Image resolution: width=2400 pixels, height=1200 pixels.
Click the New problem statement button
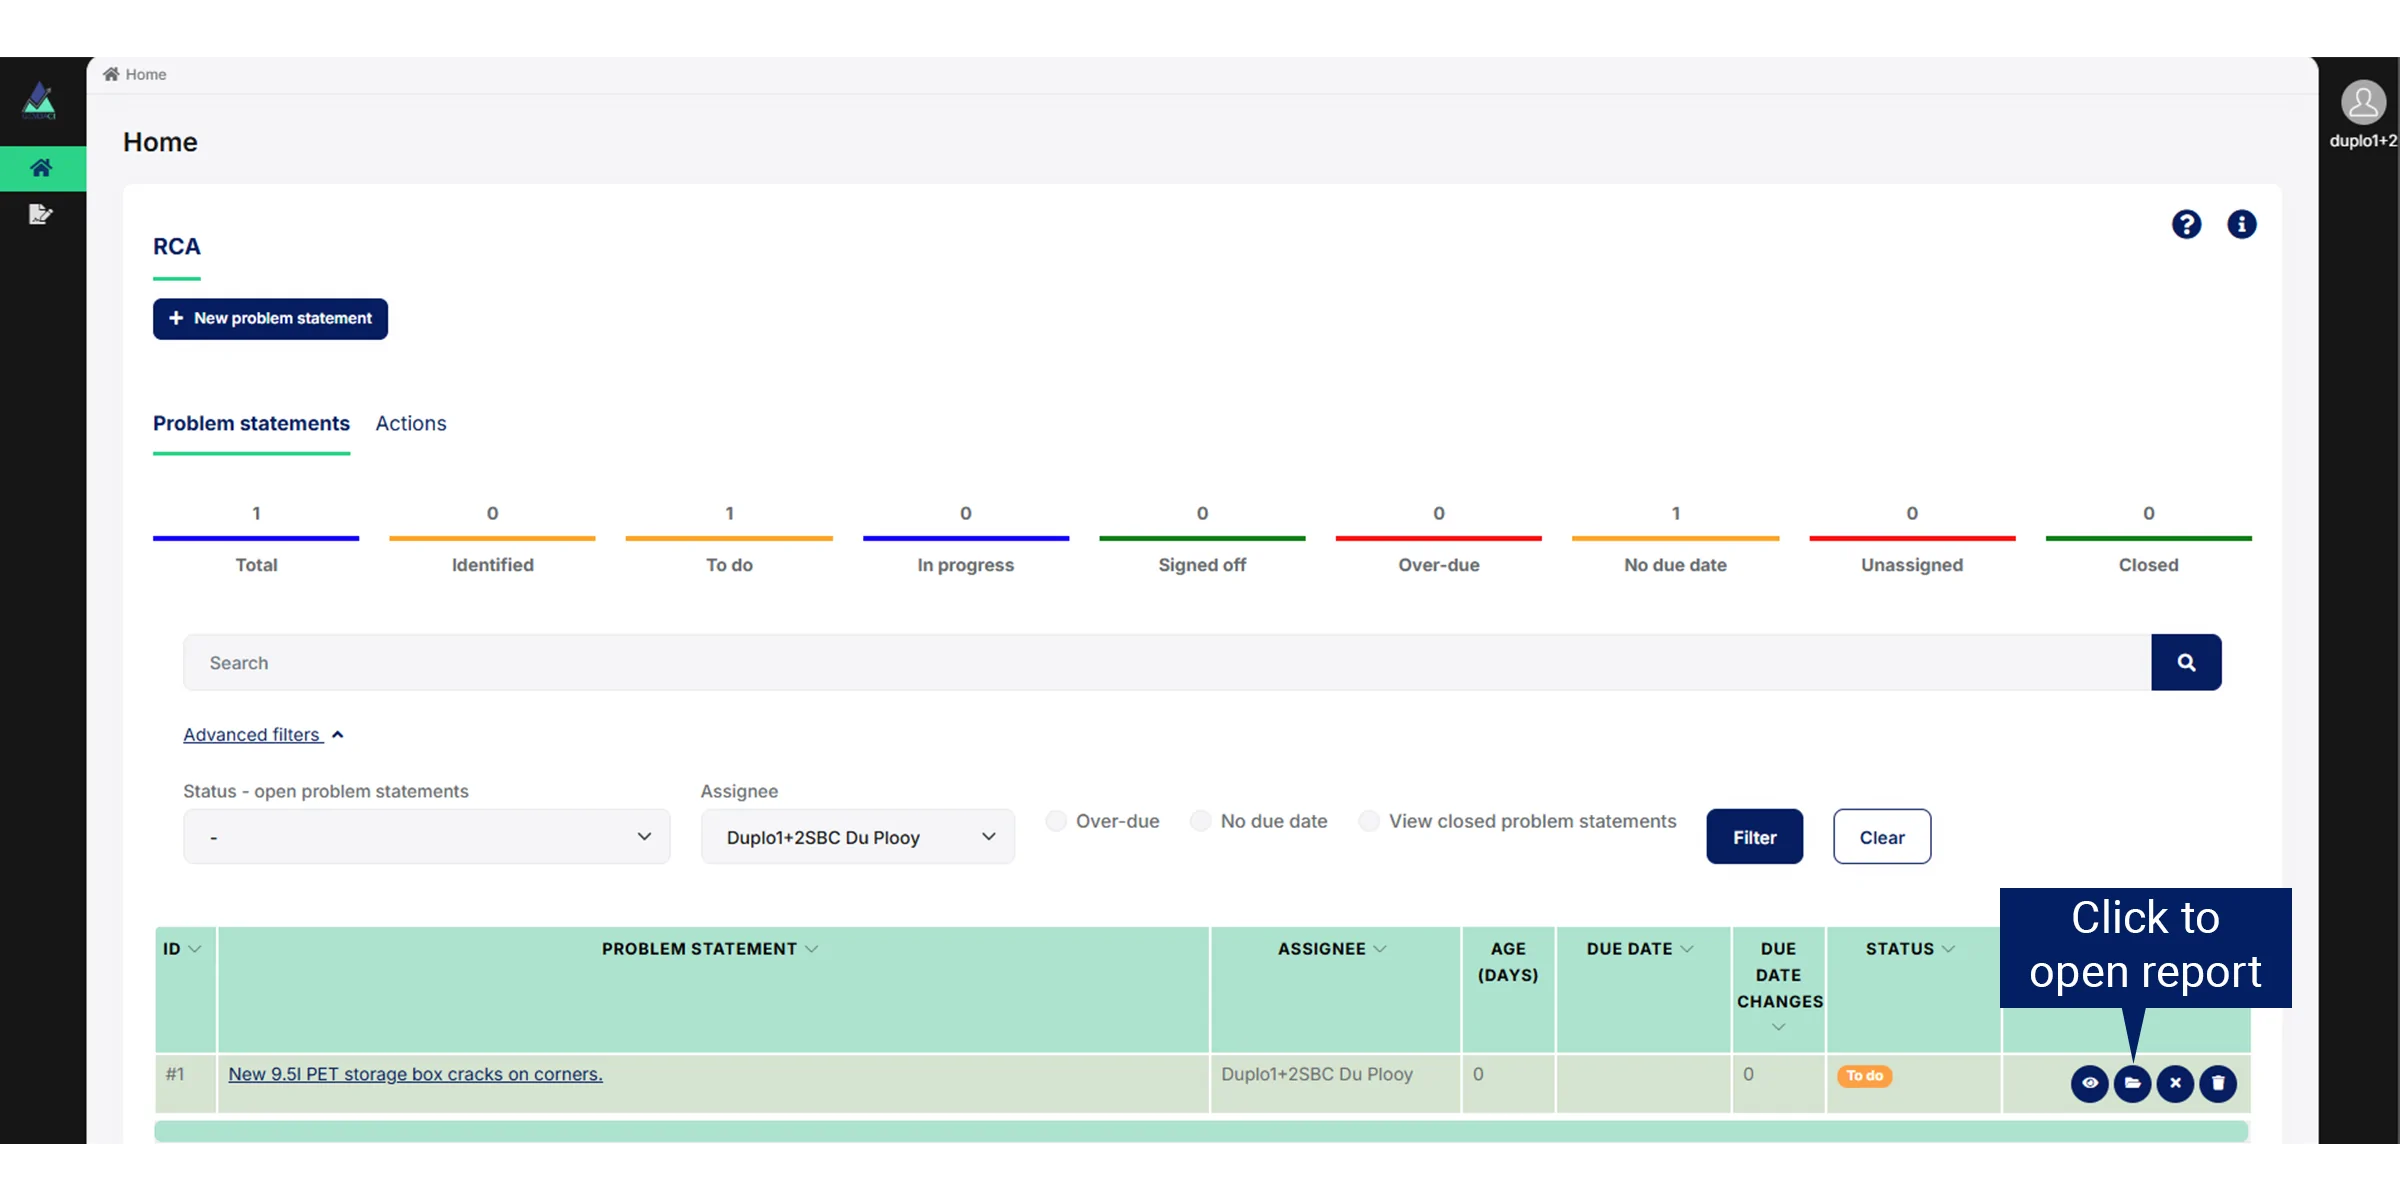[x=270, y=319]
